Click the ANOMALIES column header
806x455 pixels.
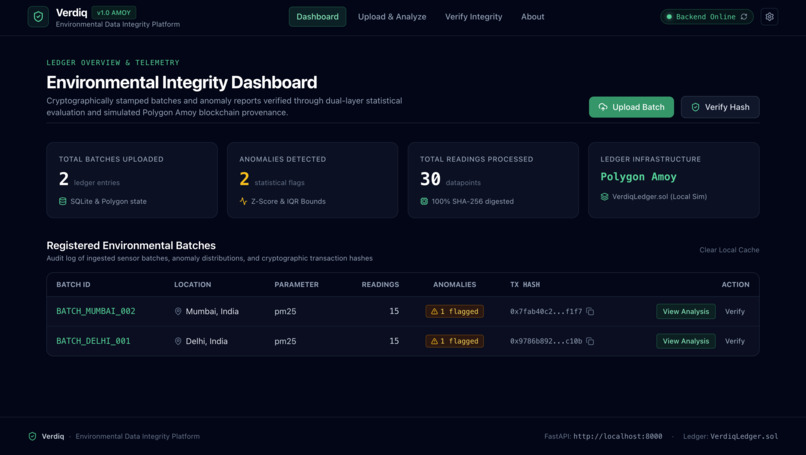pos(454,284)
